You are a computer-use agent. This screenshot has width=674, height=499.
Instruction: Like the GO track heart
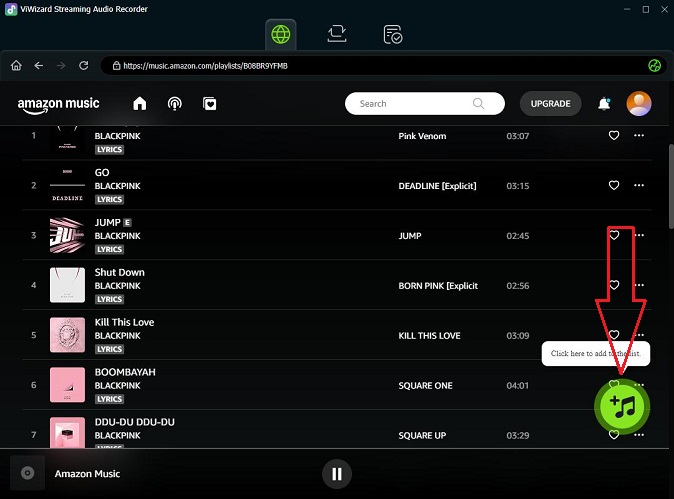[x=614, y=185]
